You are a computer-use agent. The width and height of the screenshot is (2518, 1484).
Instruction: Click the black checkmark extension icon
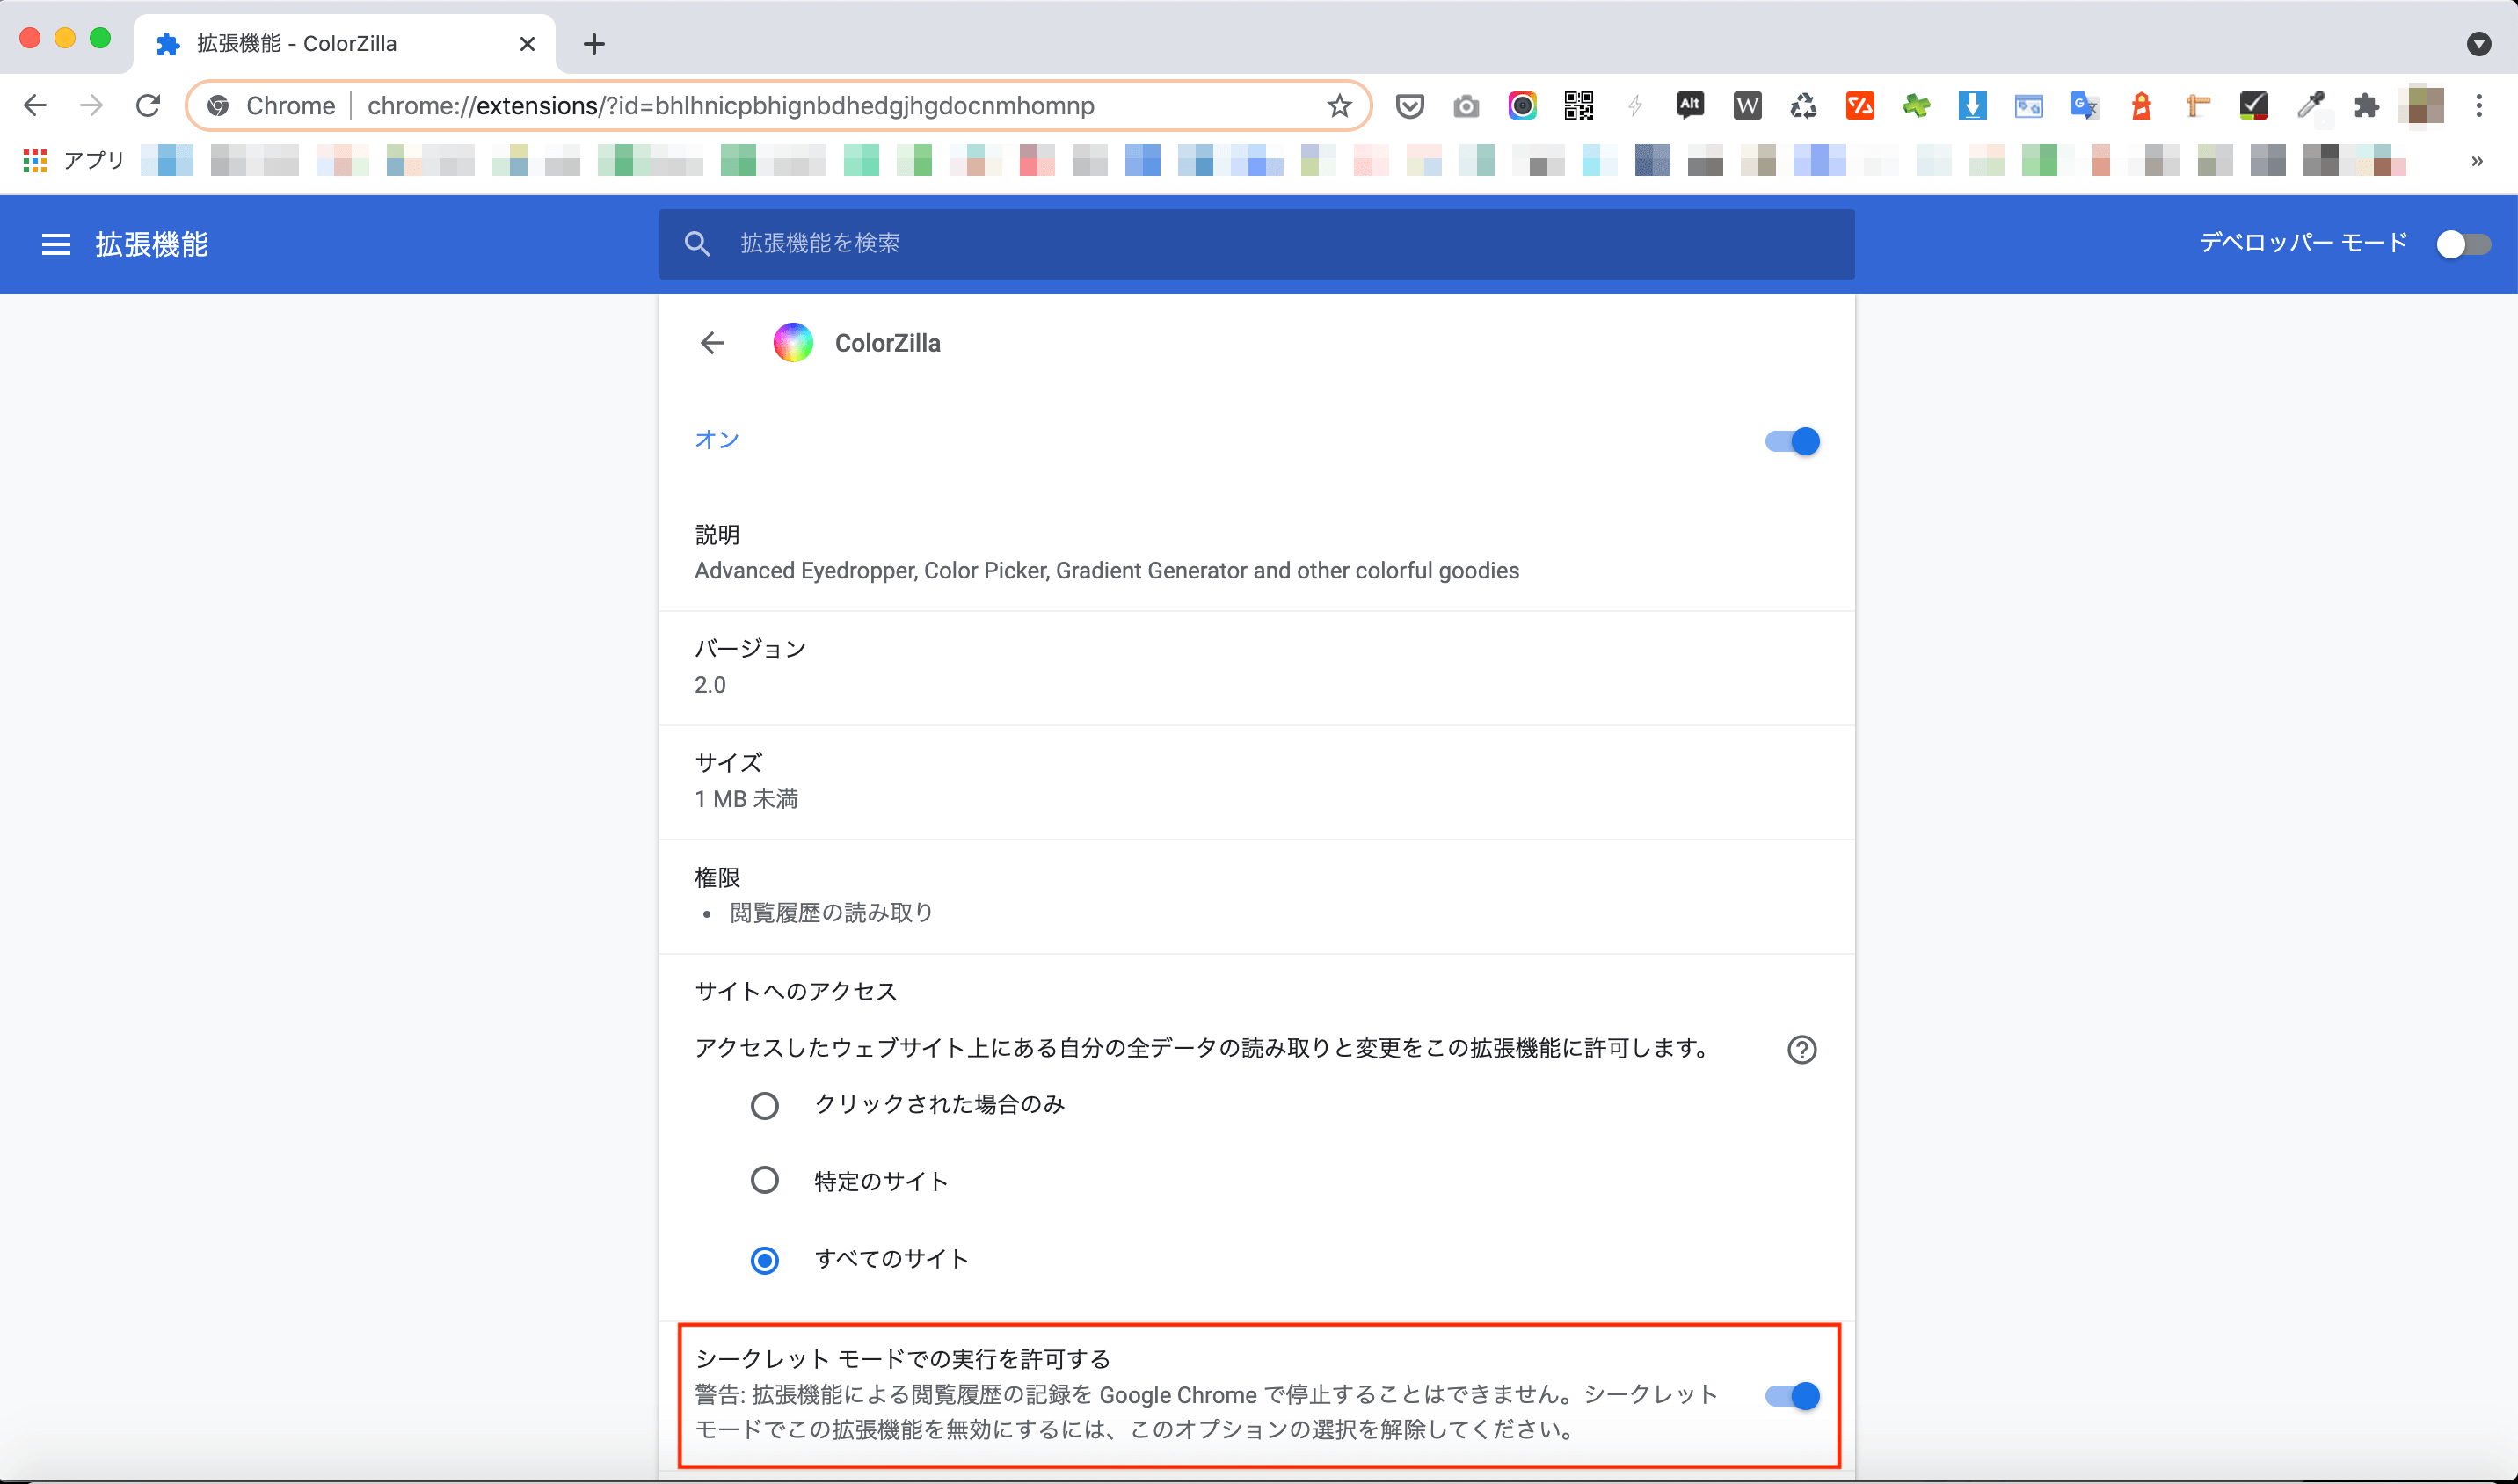tap(2254, 106)
